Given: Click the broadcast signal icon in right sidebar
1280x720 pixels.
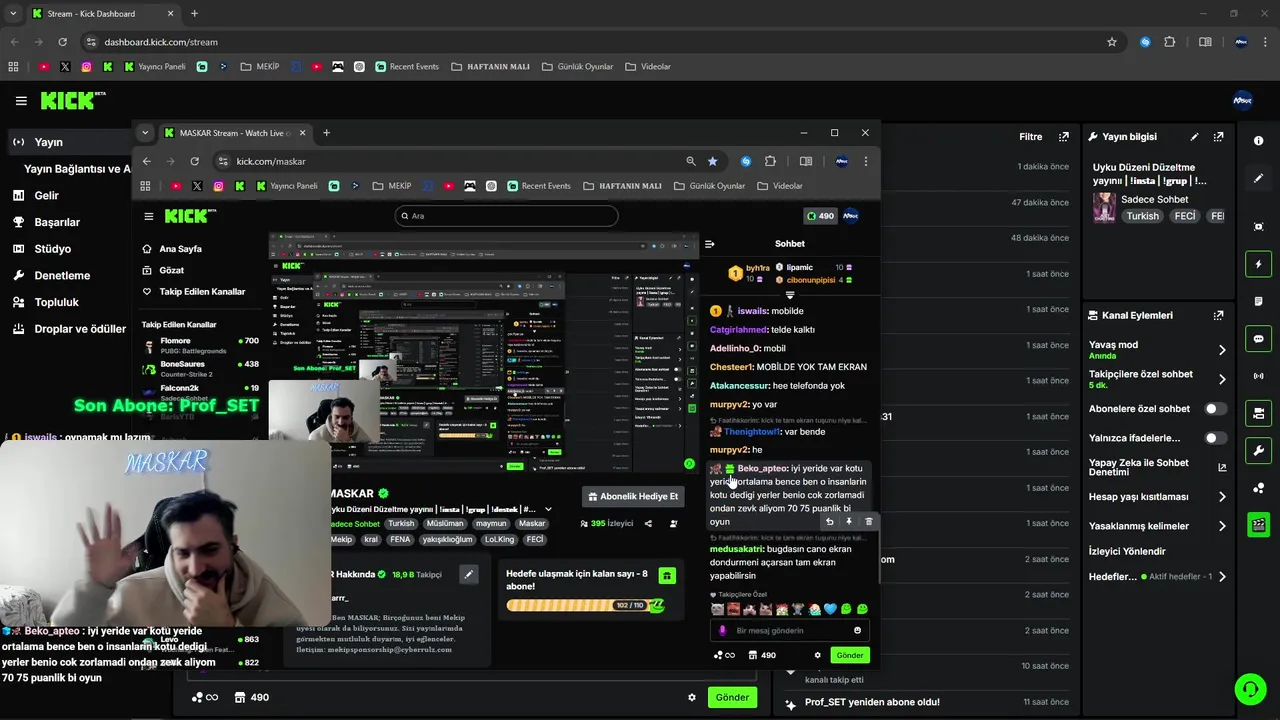Looking at the screenshot, I should tap(1258, 376).
